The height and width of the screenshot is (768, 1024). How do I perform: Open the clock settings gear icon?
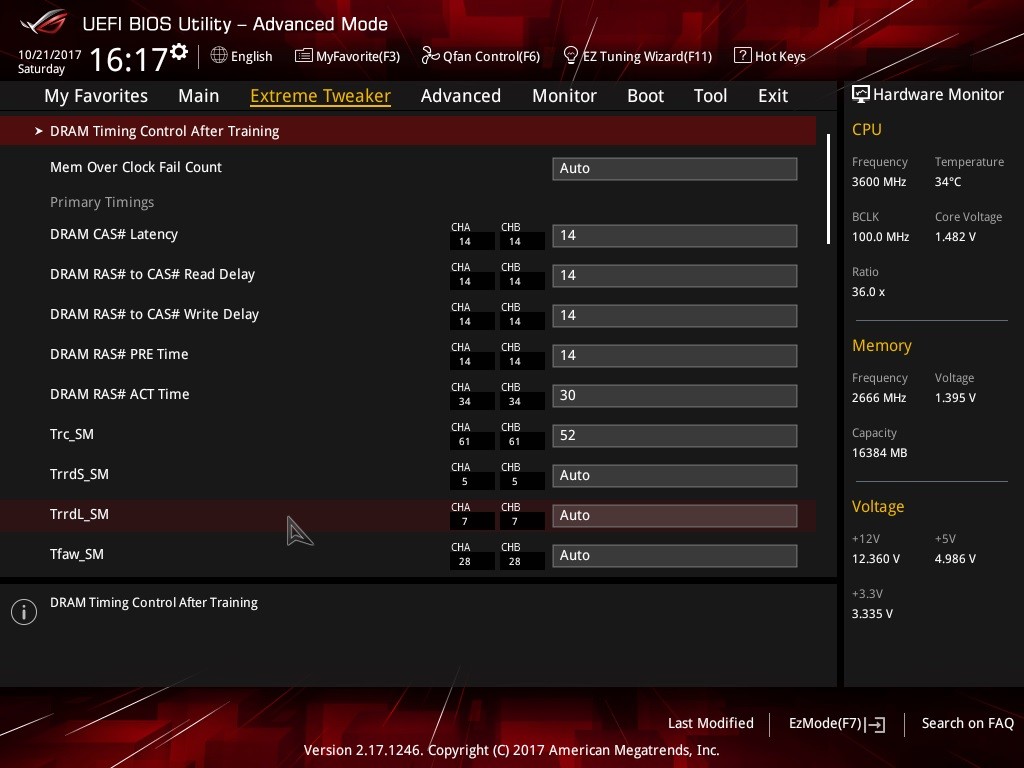click(179, 52)
